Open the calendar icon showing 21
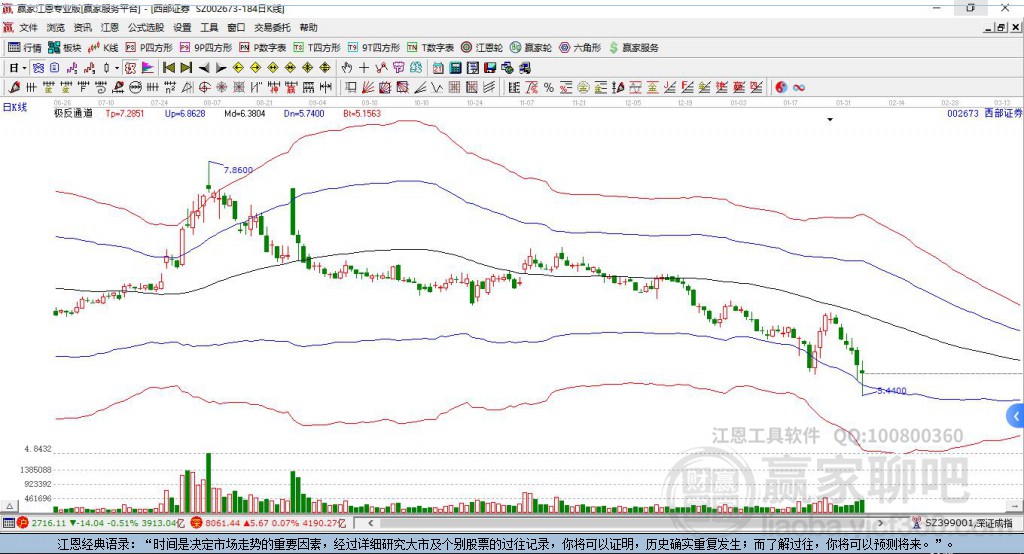 tap(438, 67)
